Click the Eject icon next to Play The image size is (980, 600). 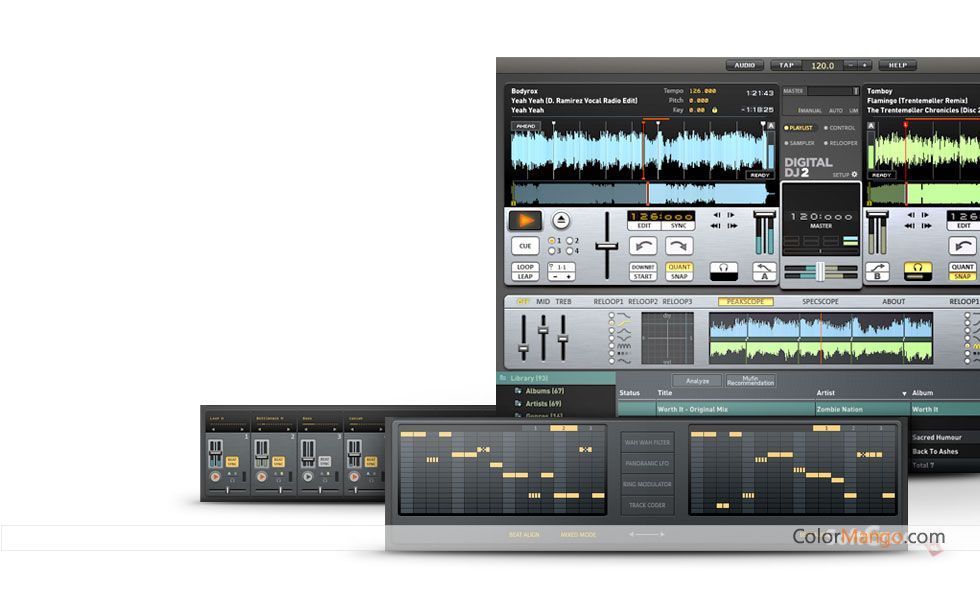[561, 219]
